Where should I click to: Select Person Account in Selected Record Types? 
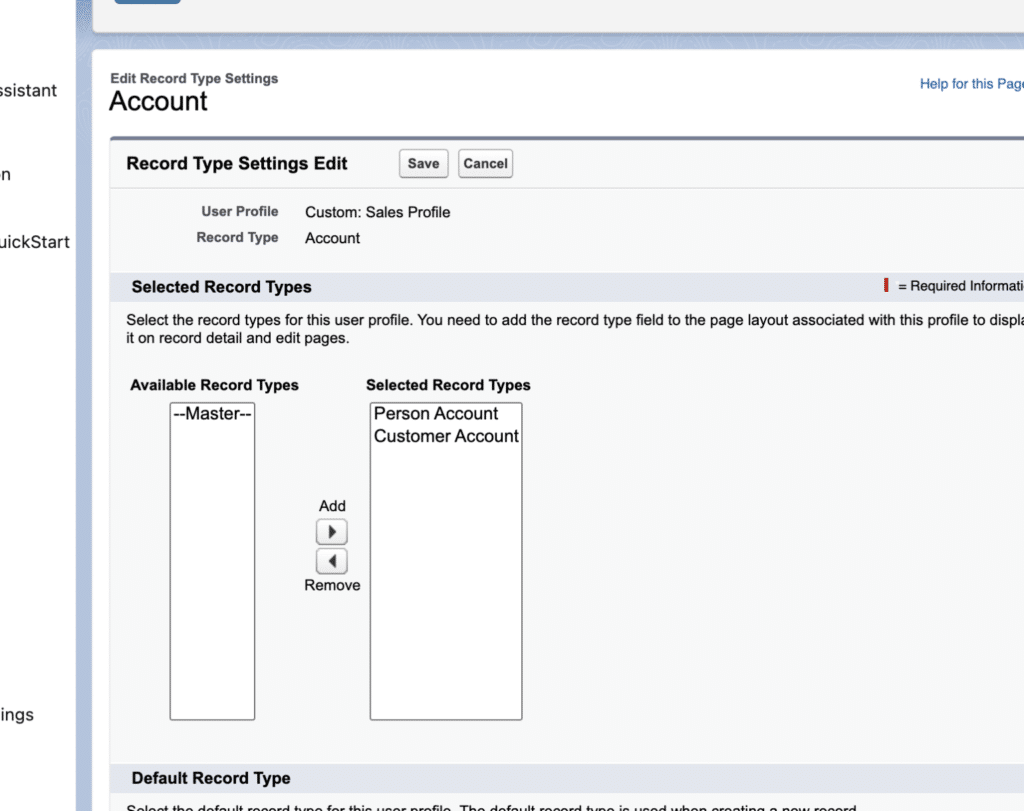[x=436, y=414]
